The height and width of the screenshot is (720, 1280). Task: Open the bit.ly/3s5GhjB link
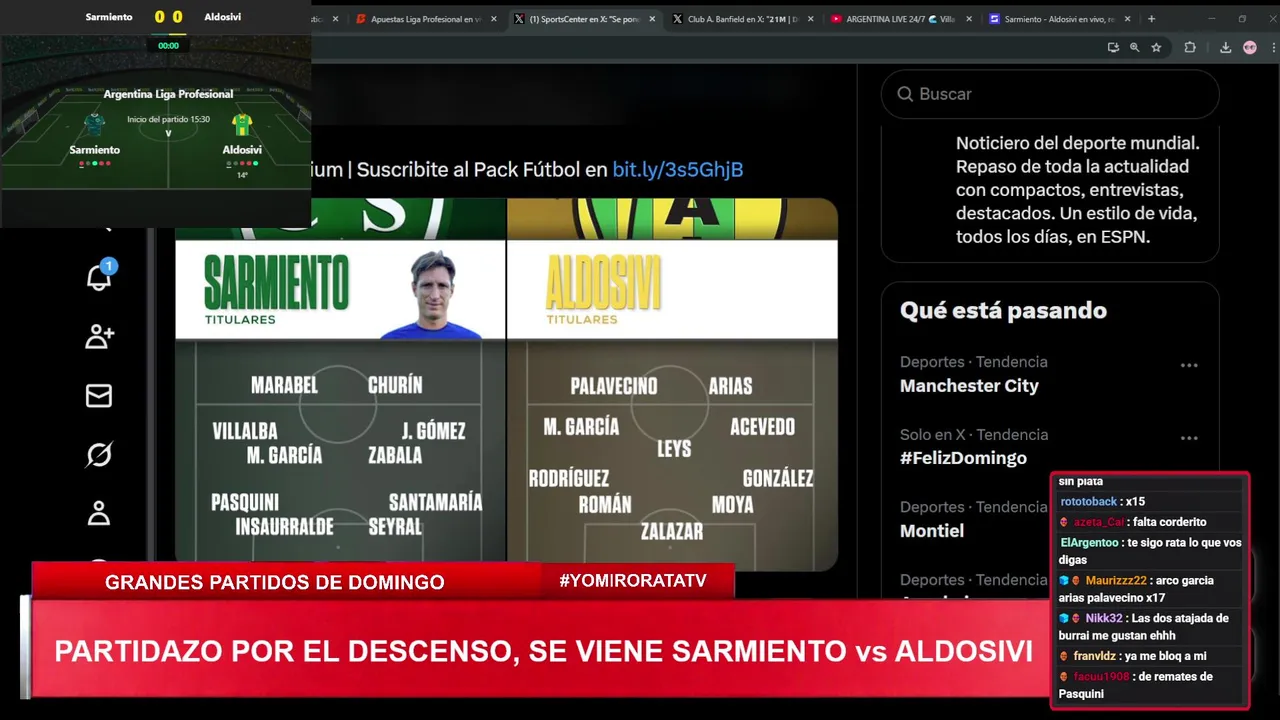[x=677, y=170]
